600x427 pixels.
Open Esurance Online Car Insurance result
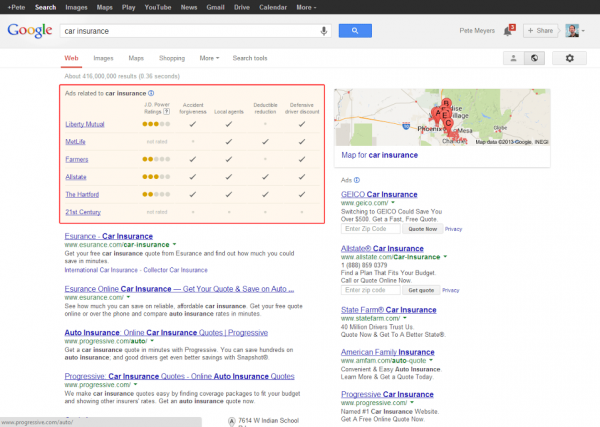(179, 289)
